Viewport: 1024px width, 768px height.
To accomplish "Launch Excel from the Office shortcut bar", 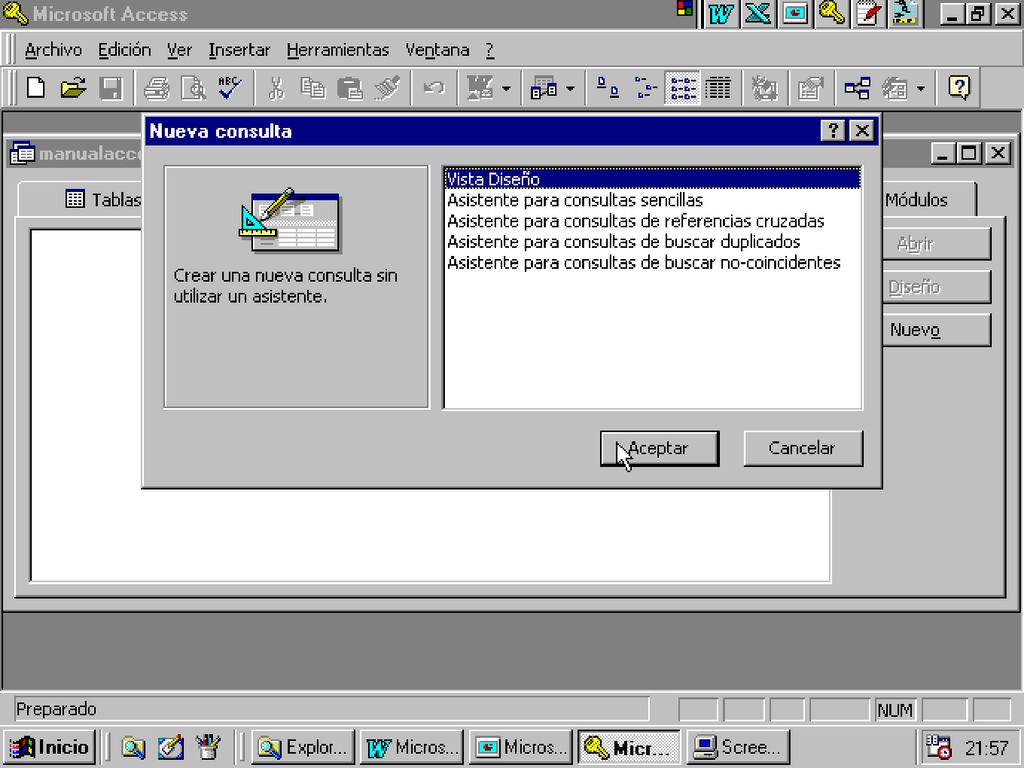I will [x=758, y=13].
